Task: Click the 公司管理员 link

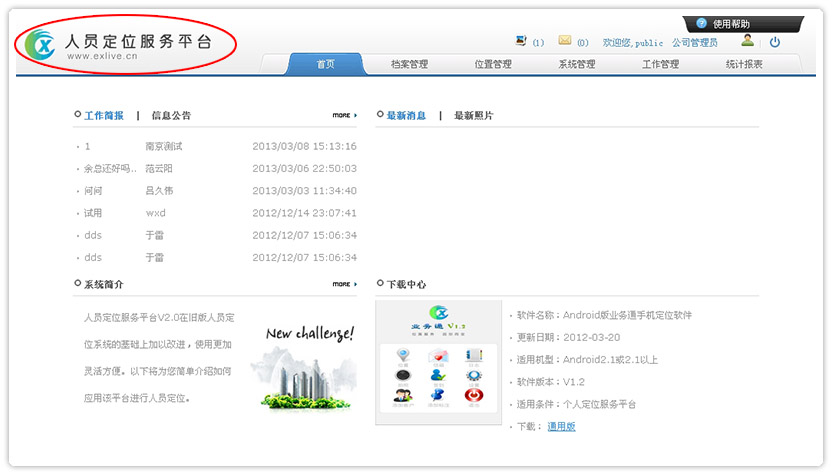Action: pyautogui.click(x=694, y=43)
